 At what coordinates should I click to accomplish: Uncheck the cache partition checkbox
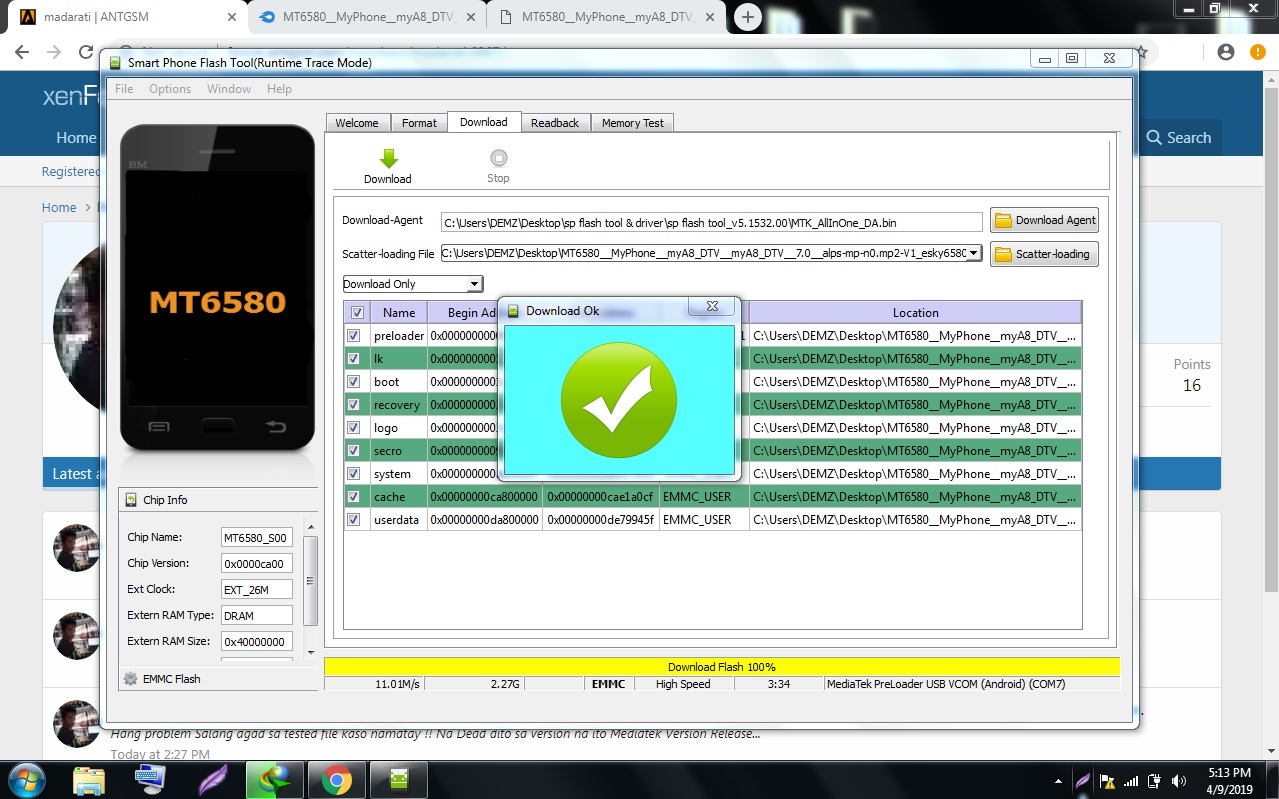353,497
